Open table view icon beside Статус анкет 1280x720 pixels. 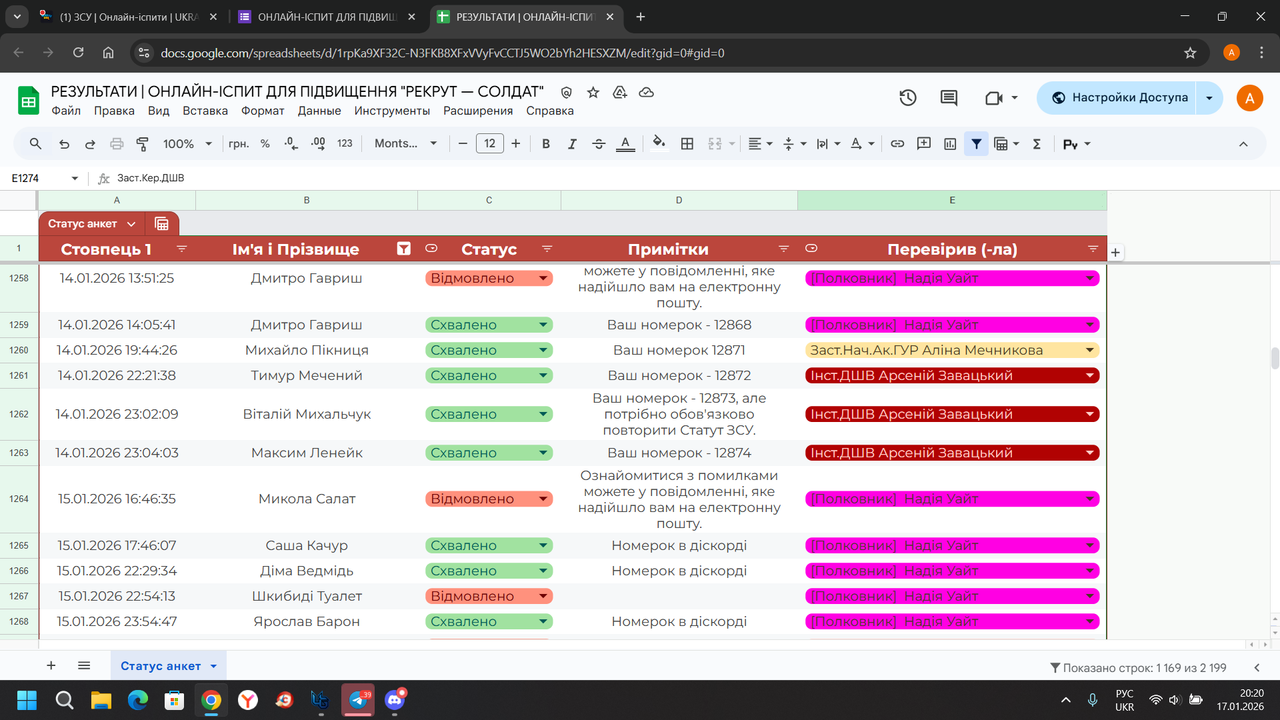[162, 224]
